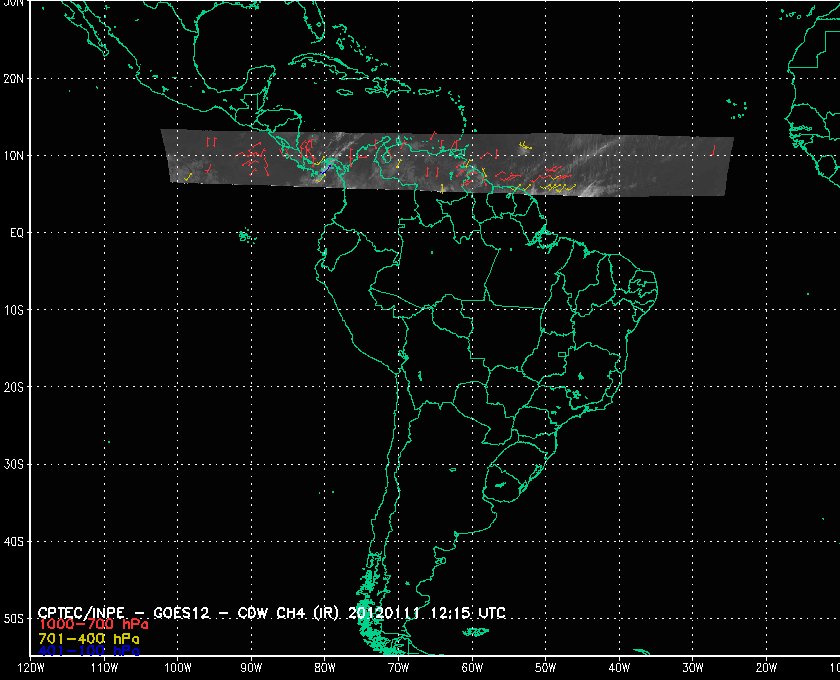
Task: Click the 100W longitude label
Action: [x=177, y=668]
